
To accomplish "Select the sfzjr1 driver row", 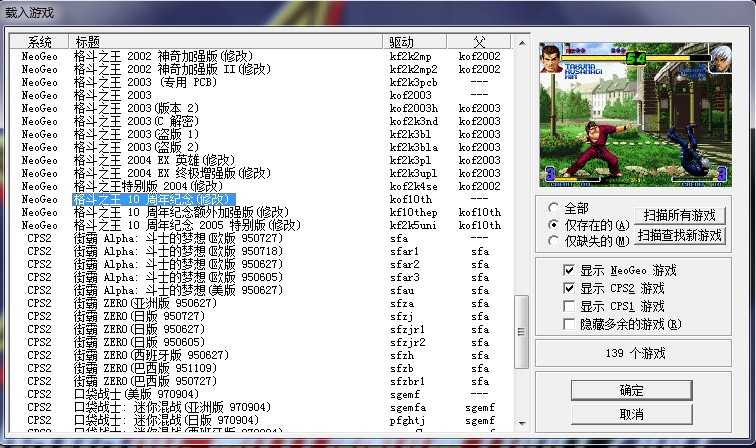I will point(260,330).
